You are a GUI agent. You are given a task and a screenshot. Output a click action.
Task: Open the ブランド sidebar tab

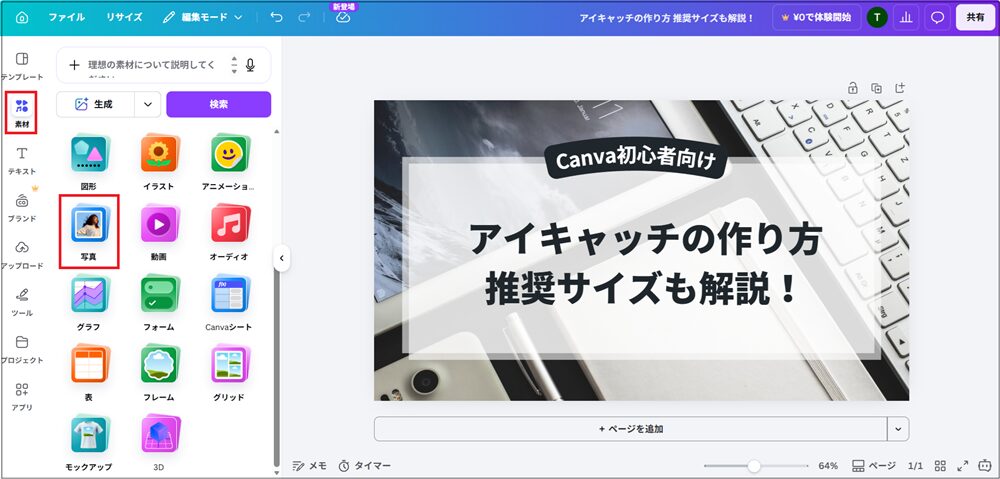[22, 208]
